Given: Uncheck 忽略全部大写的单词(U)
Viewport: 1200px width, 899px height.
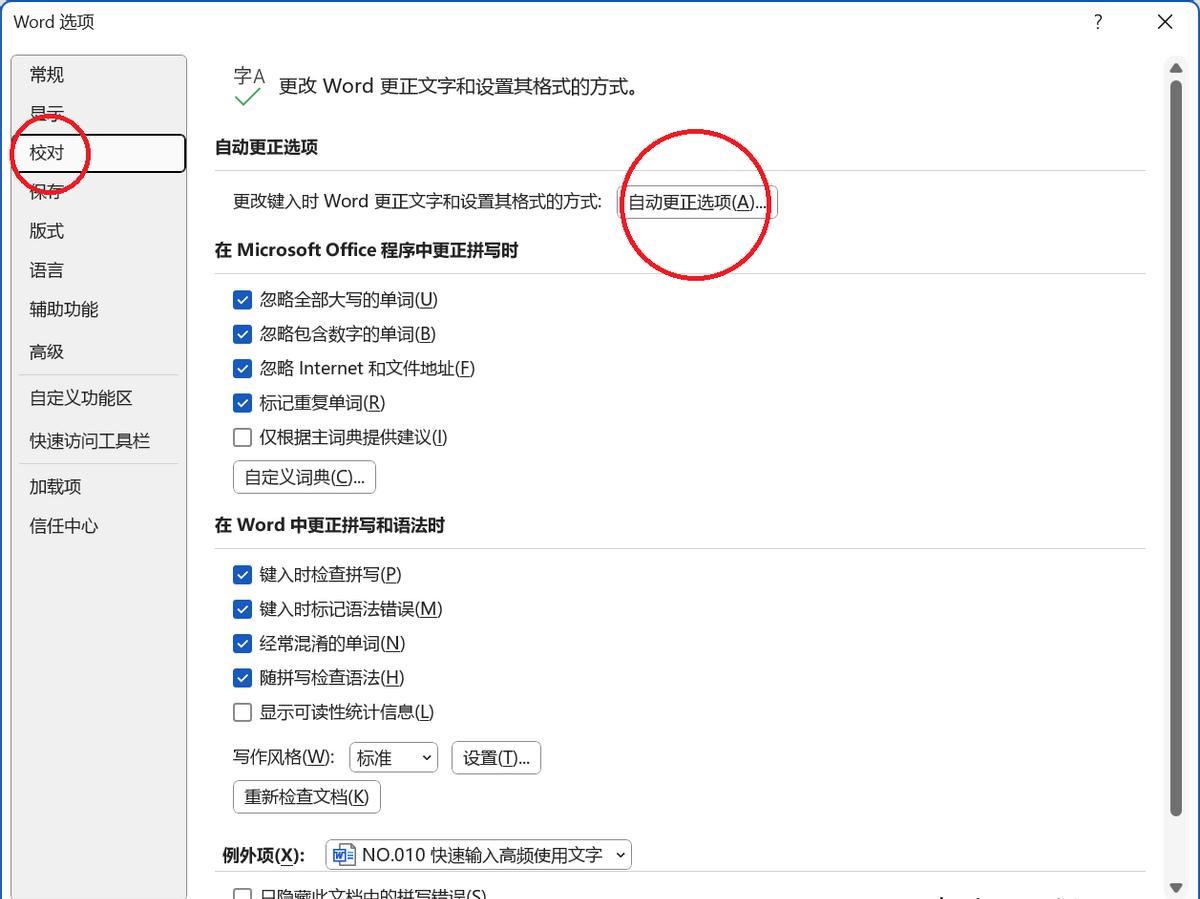Looking at the screenshot, I should point(242,300).
